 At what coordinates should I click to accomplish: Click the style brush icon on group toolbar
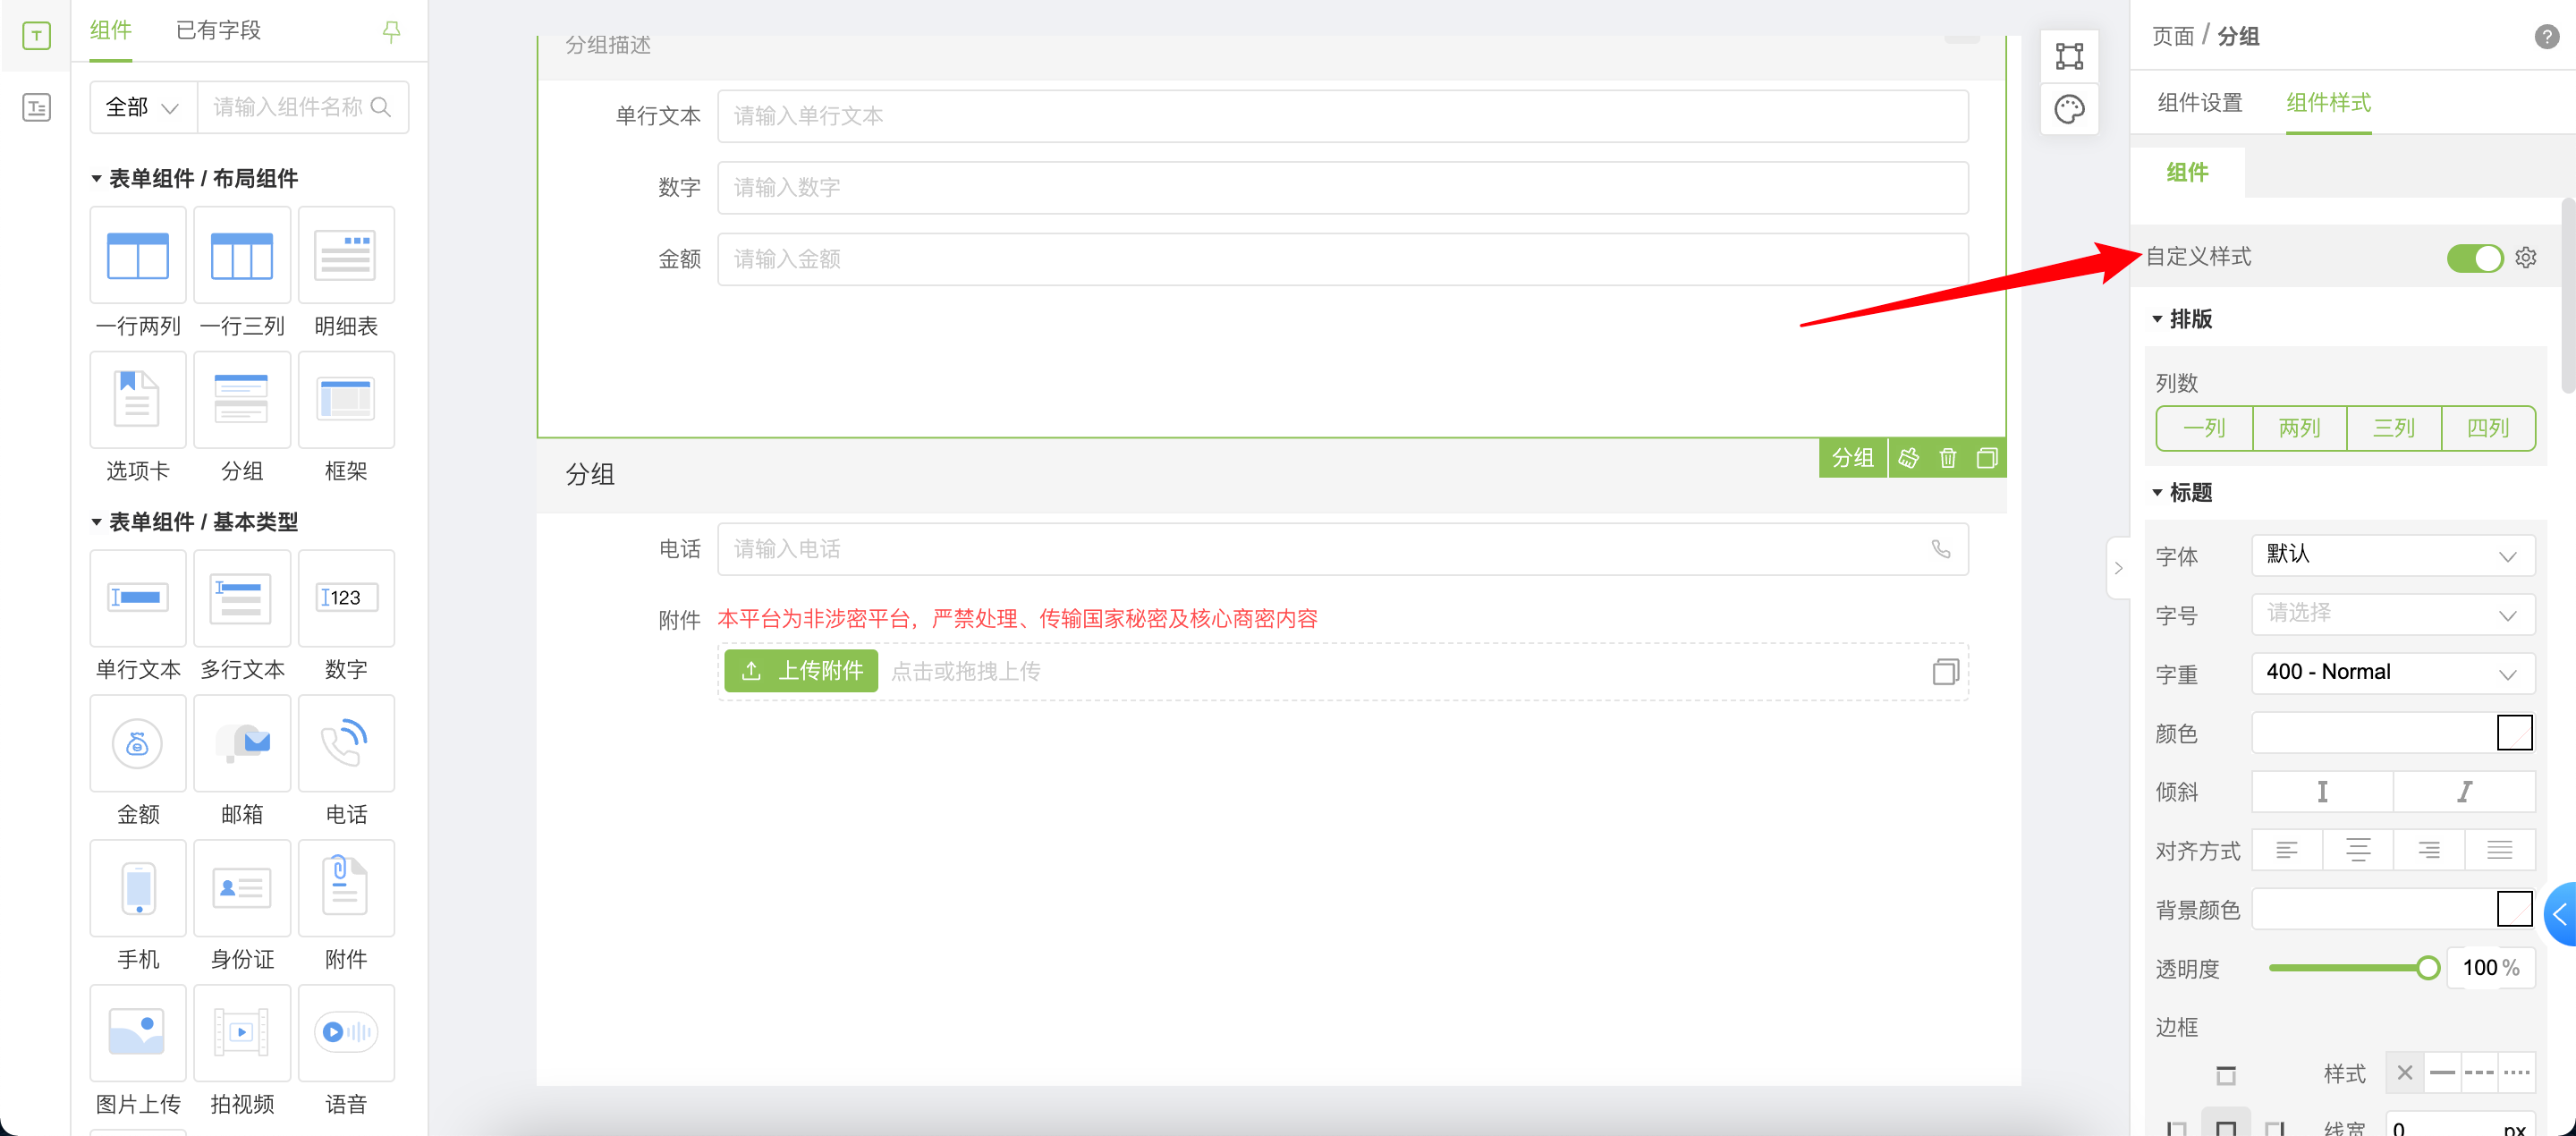click(x=1908, y=458)
